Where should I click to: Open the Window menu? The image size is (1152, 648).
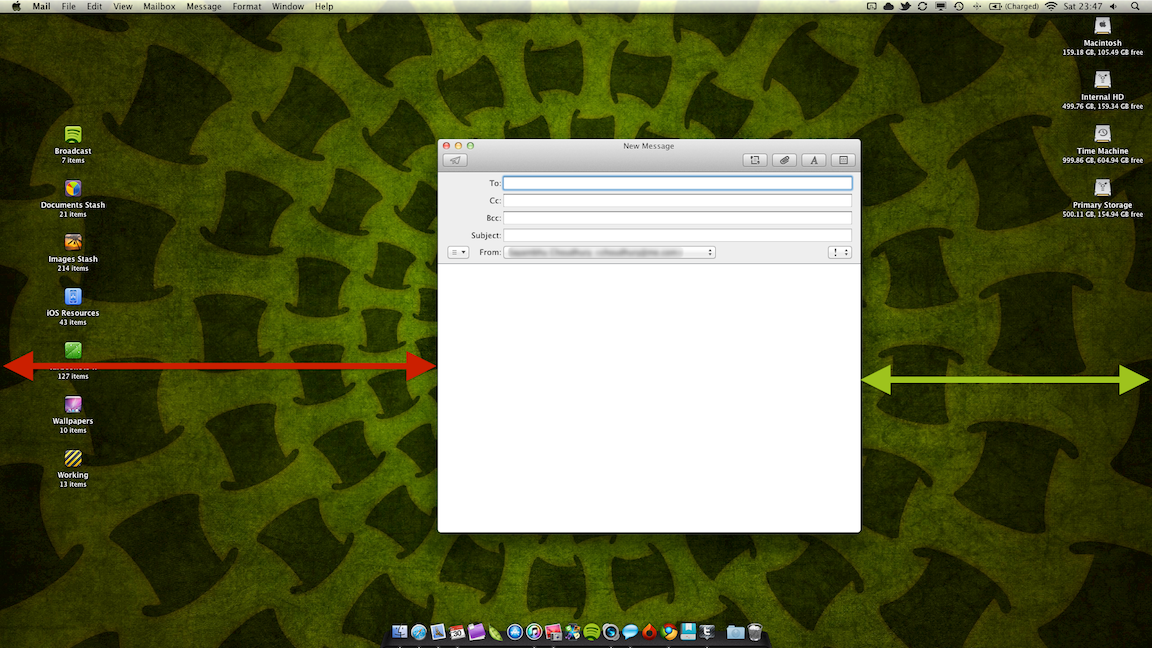(x=288, y=7)
